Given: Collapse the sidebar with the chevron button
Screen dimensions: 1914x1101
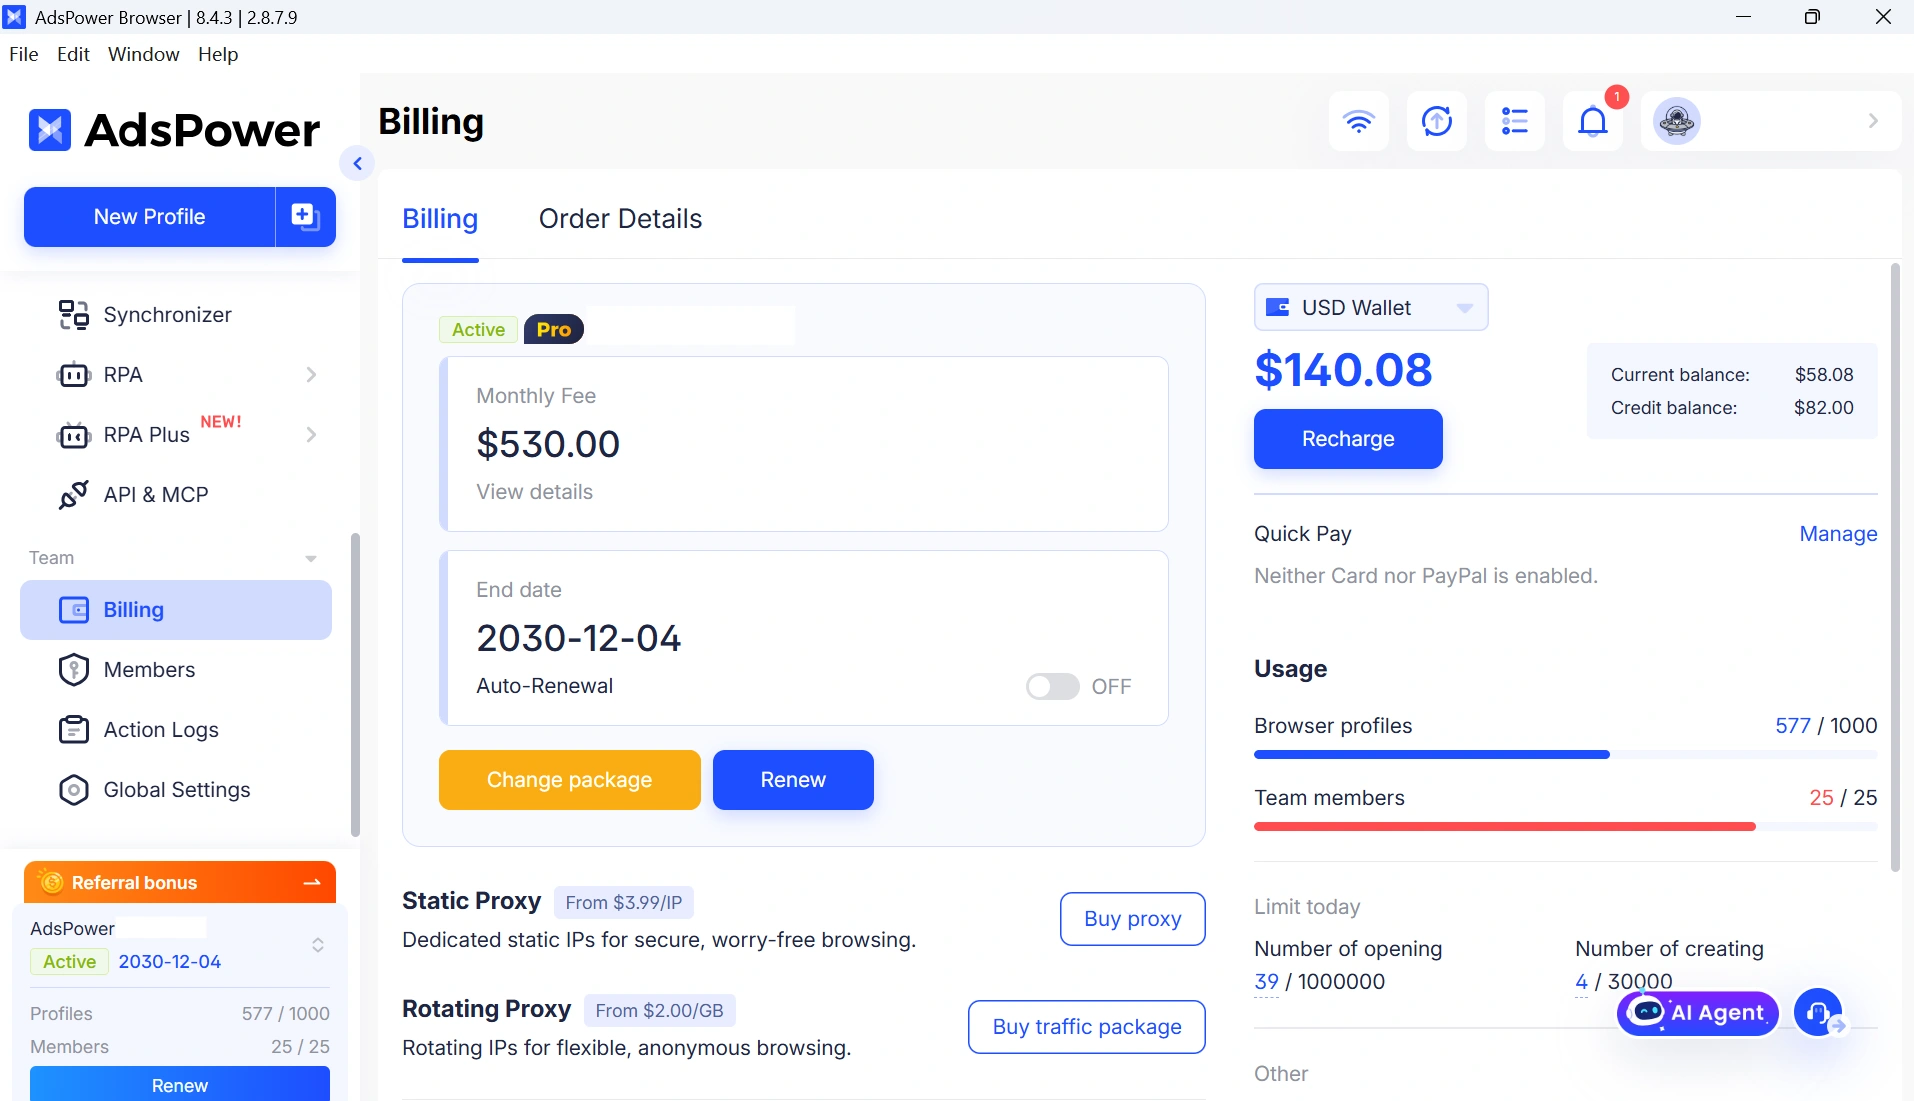Looking at the screenshot, I should pos(357,163).
